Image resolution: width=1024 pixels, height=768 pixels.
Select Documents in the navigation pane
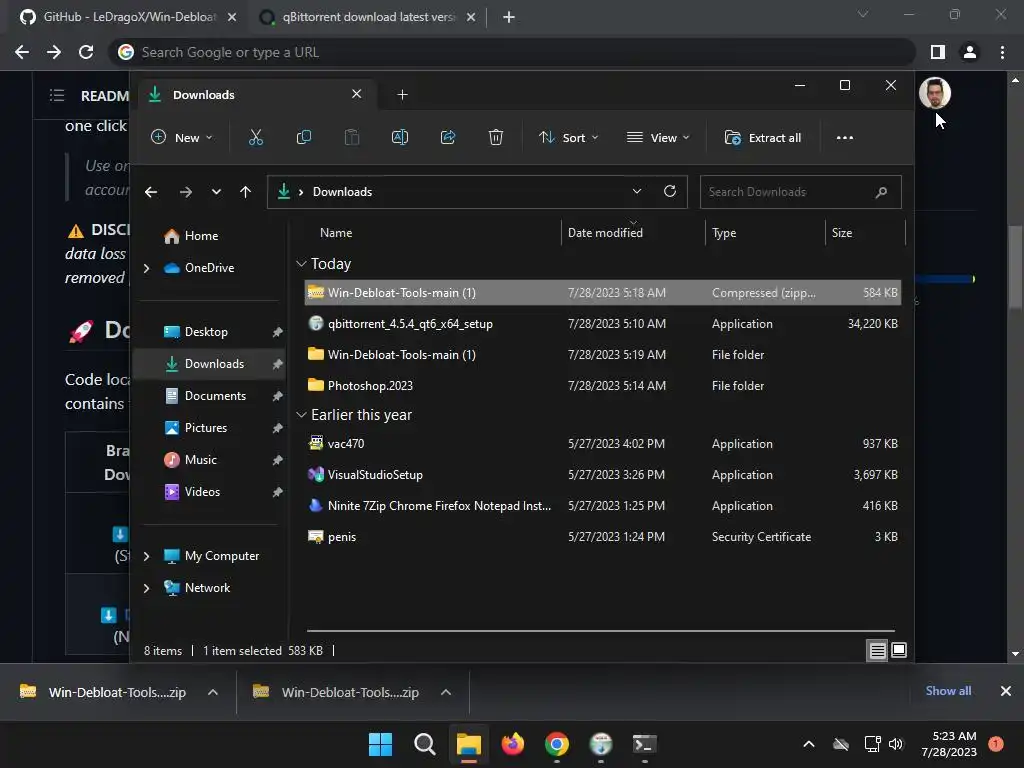pos(204,396)
